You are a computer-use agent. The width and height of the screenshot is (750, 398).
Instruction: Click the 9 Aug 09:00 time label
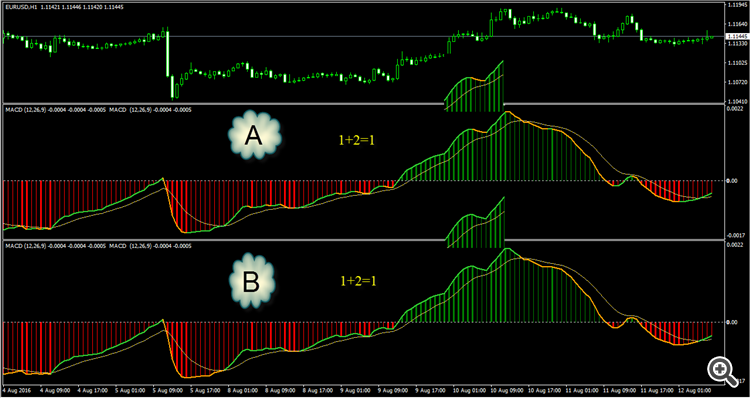[393, 391]
